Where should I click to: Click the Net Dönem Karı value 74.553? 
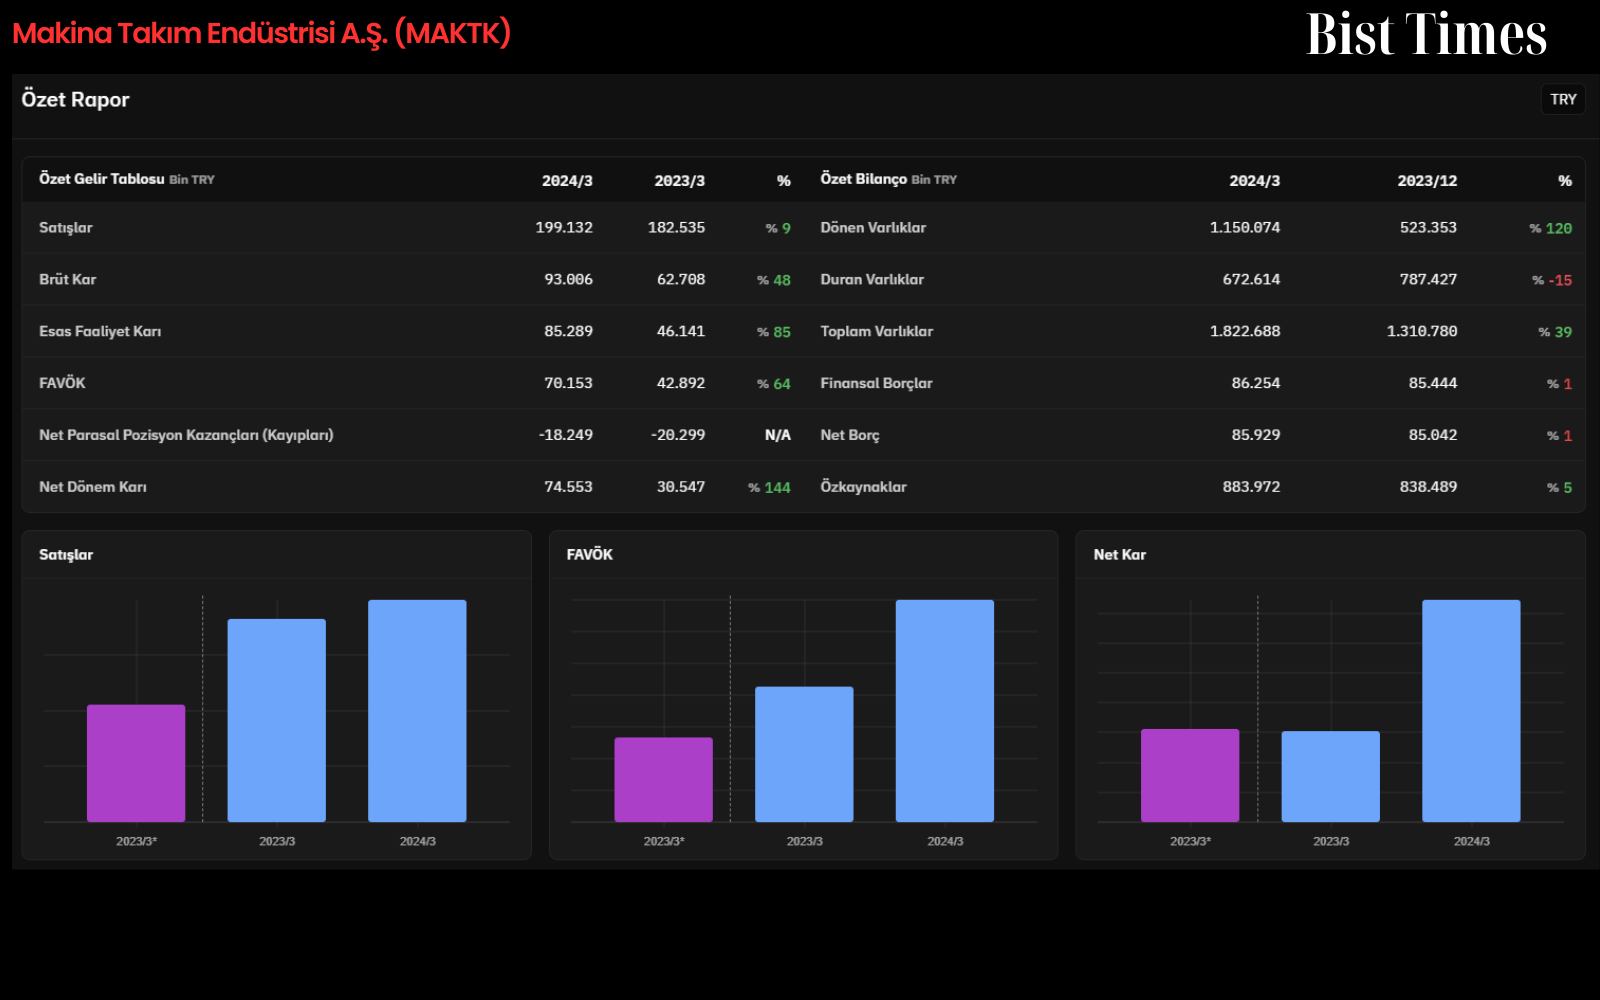coord(568,487)
